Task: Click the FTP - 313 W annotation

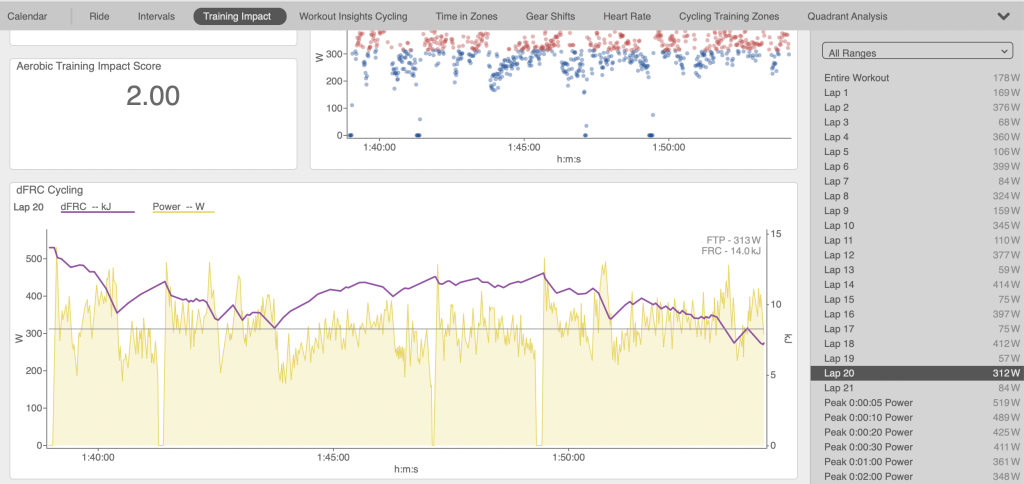Action: click(x=735, y=240)
